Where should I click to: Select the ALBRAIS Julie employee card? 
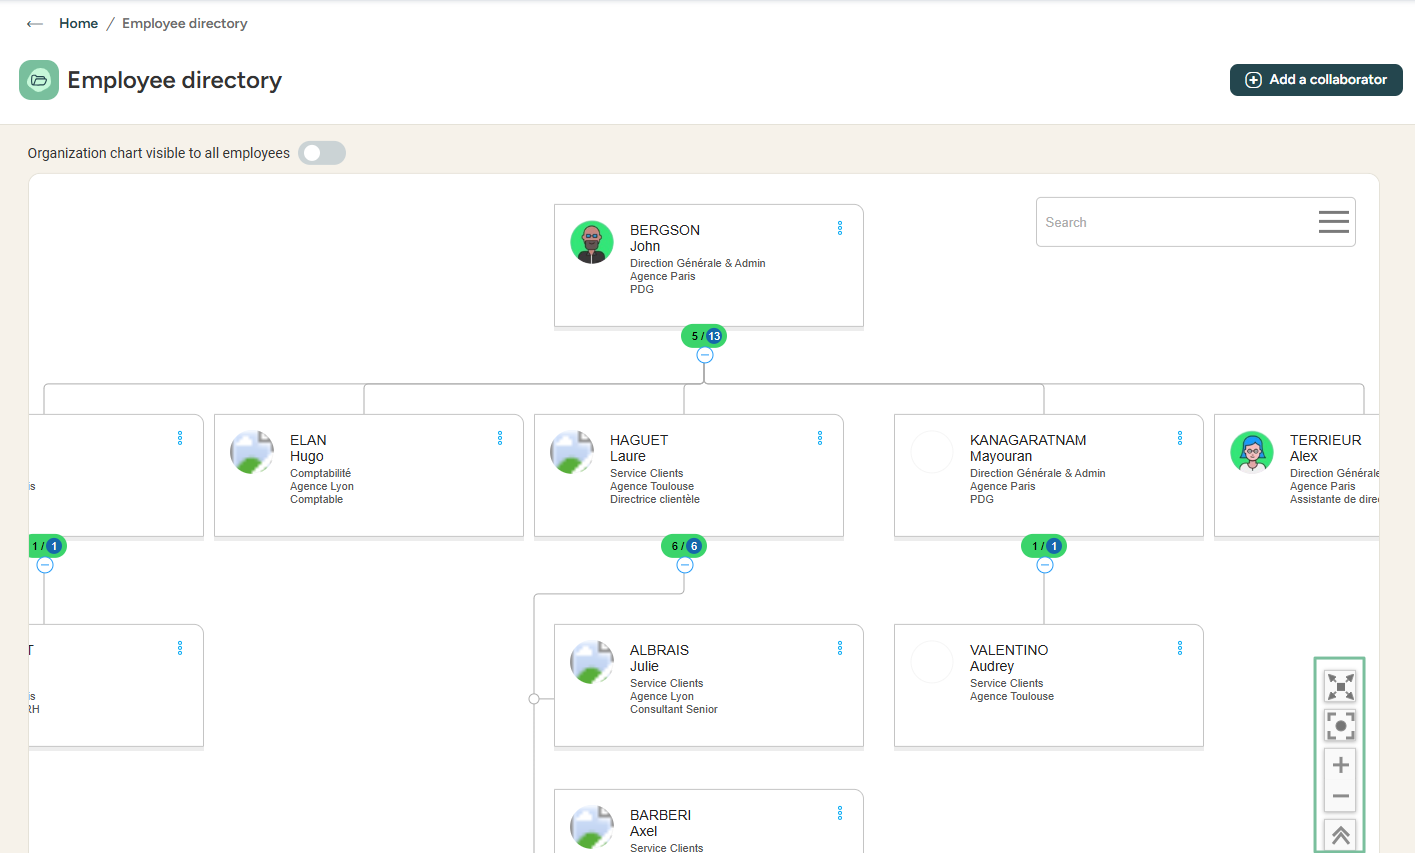tap(708, 685)
